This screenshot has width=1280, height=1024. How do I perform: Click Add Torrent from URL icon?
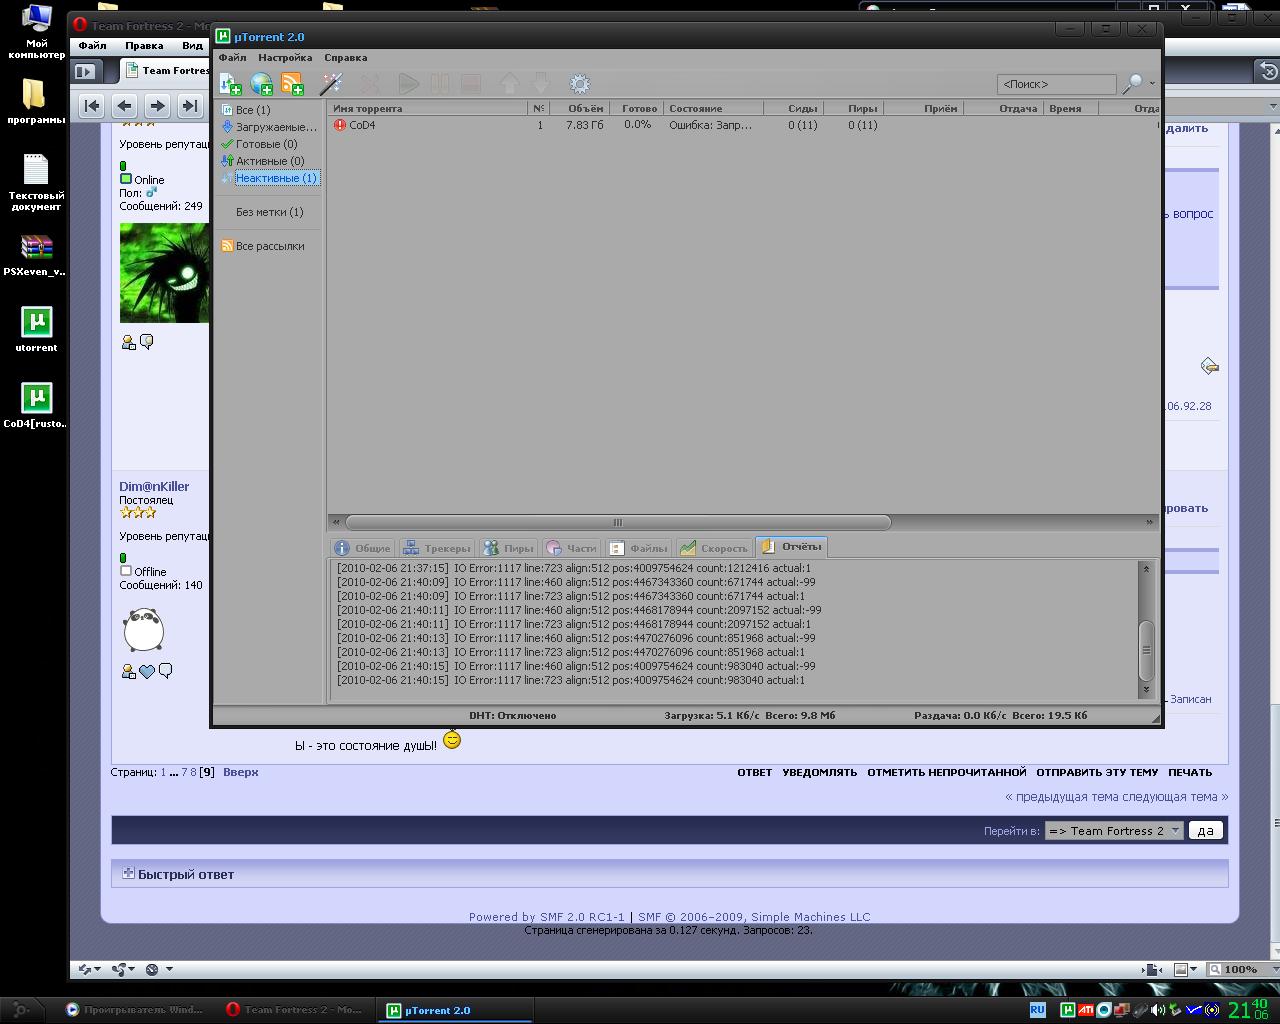[261, 84]
